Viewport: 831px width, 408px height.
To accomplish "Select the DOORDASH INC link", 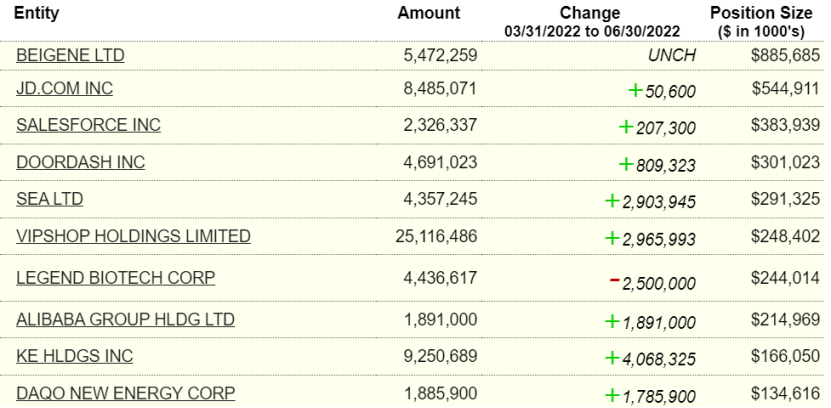I will [80, 162].
